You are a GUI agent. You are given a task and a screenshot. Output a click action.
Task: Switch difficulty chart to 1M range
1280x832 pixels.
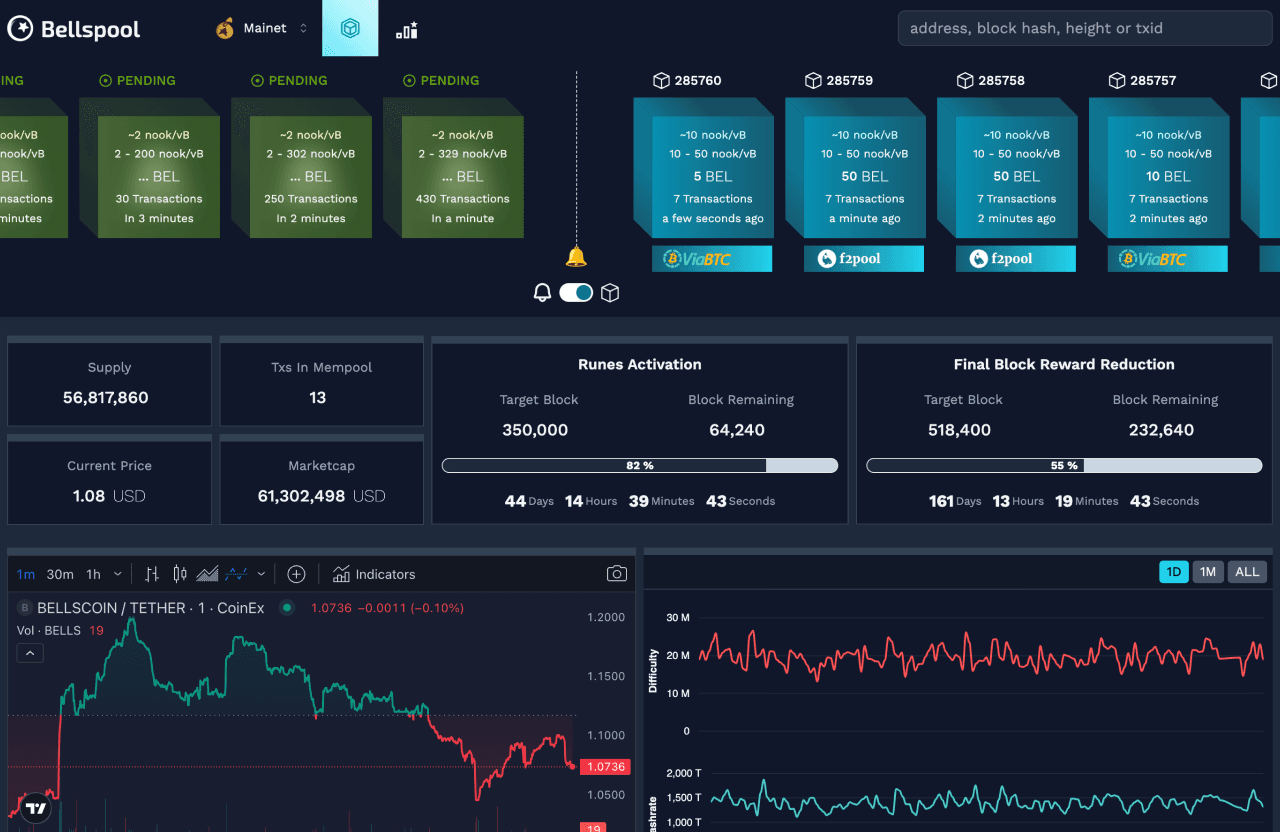[1208, 572]
